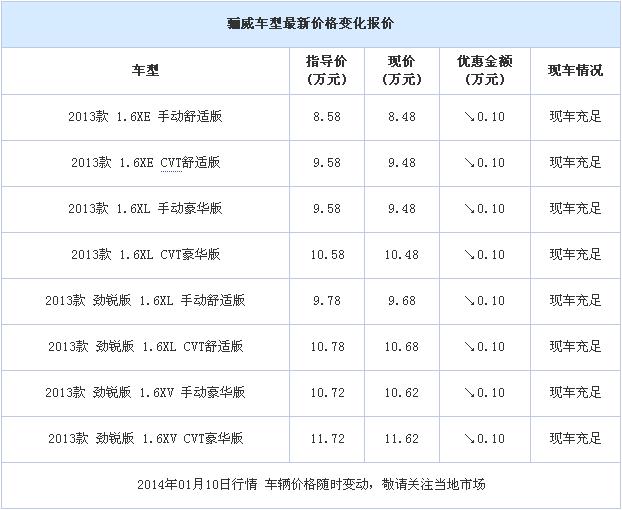Open the 2013款 1.6XE CVT舒适版 link
The image size is (622, 510).
pyautogui.click(x=145, y=163)
